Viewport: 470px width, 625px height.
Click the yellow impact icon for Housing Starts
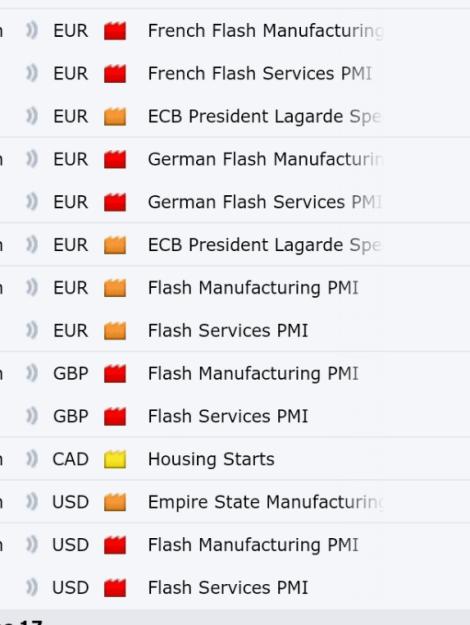115,459
